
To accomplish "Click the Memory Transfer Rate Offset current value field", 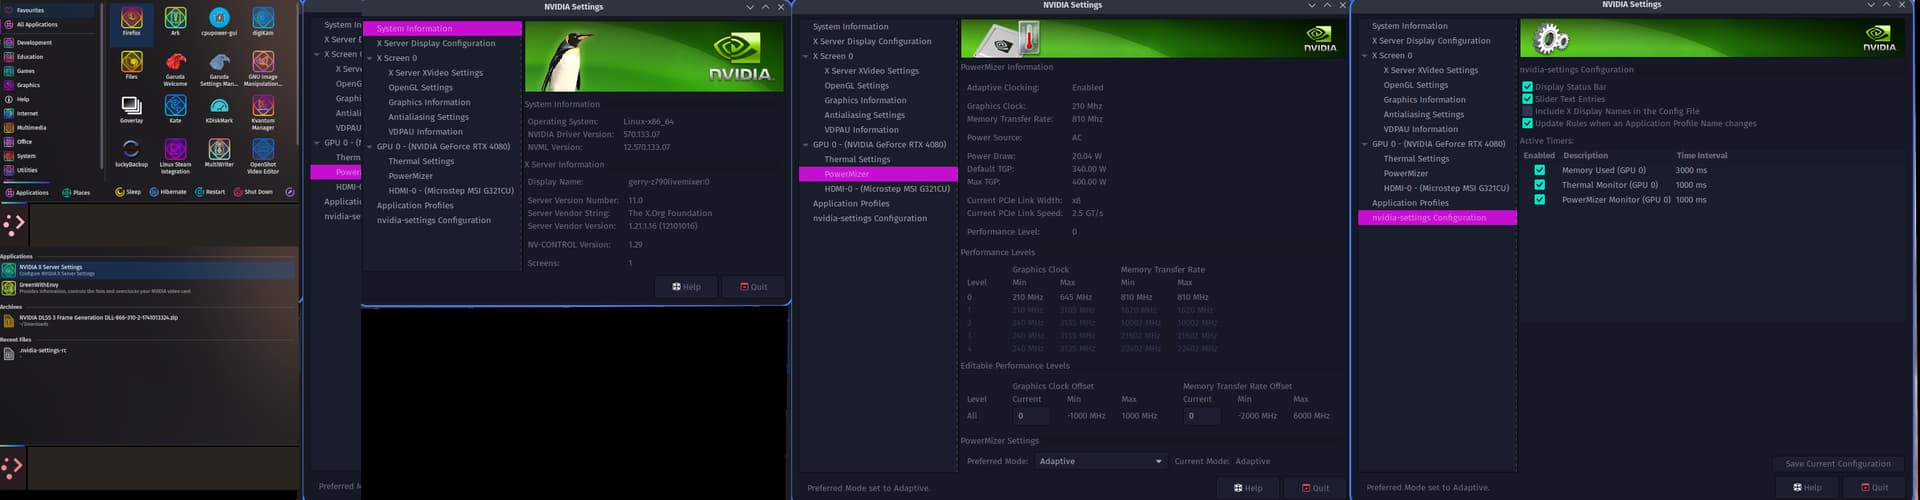I will click(x=1202, y=416).
